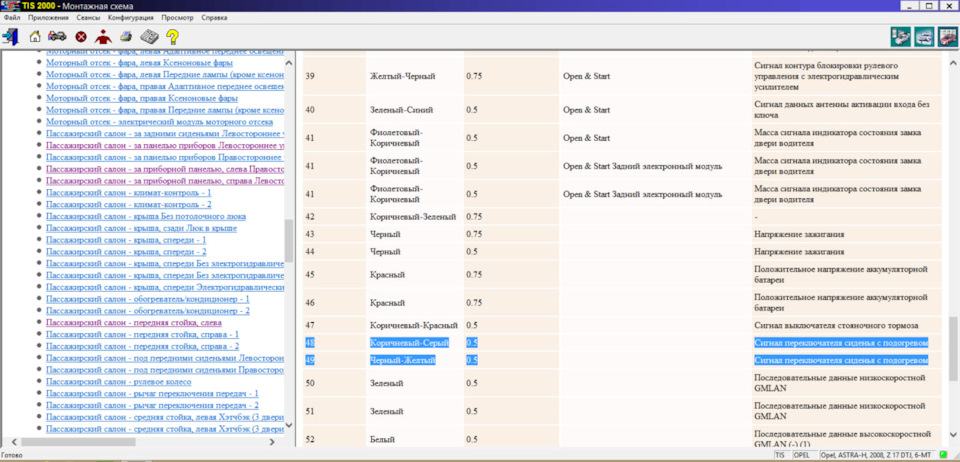The height and width of the screenshot is (462, 960).
Task: Click the exit door icon in toolbar
Action: tap(10, 37)
